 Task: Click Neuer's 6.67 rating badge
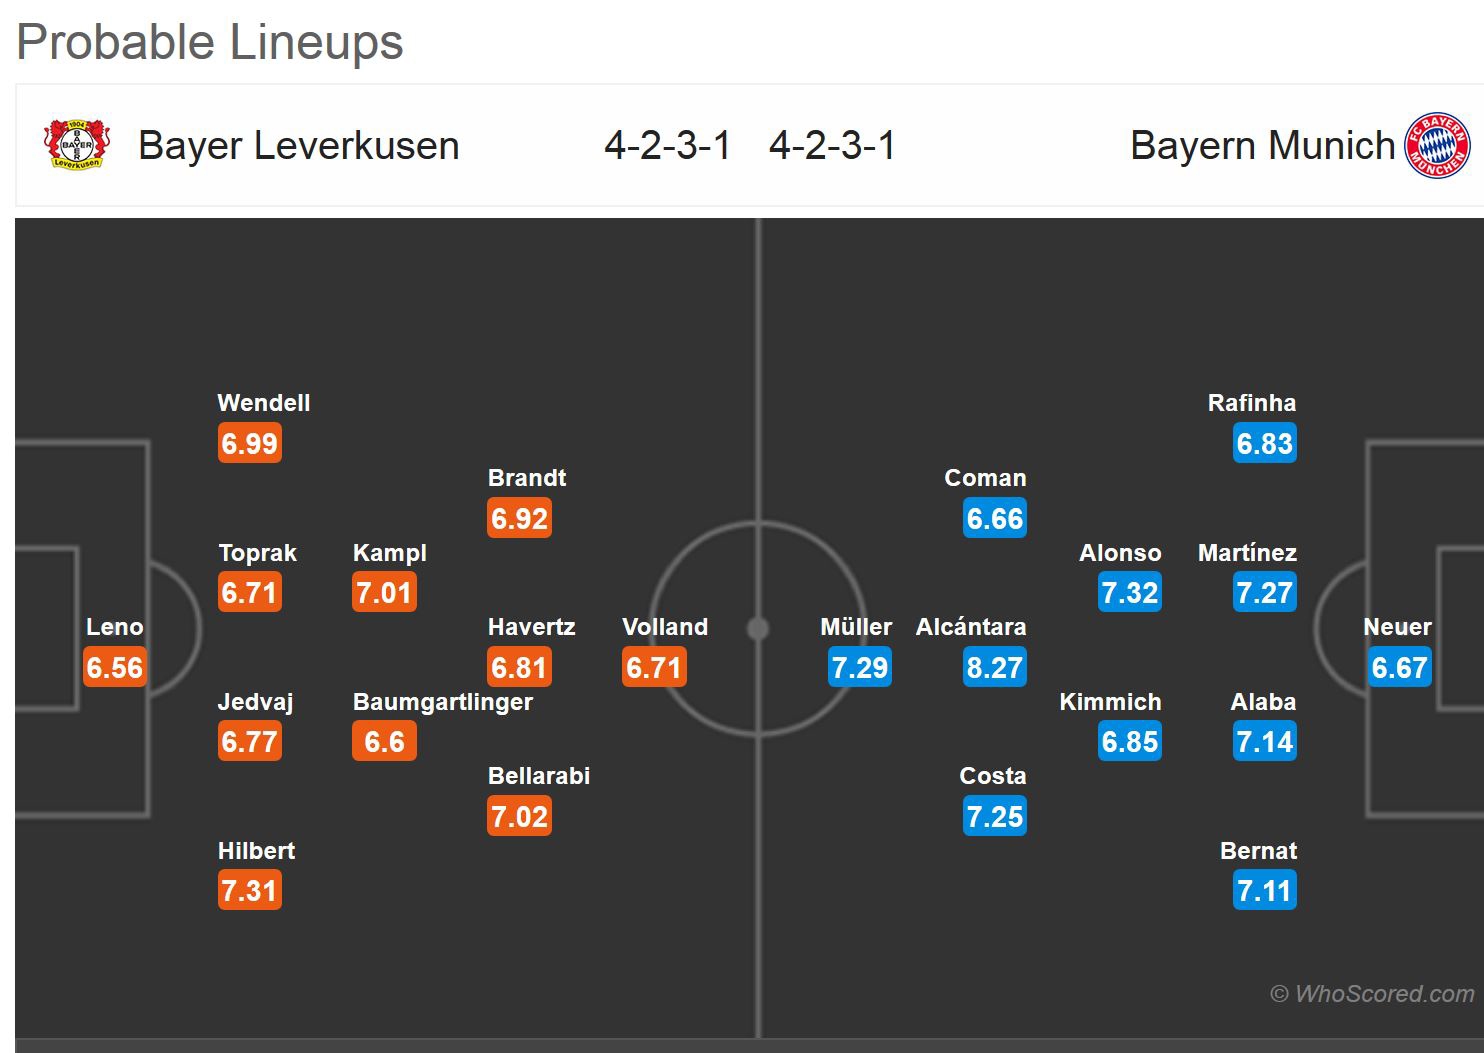click(1399, 667)
